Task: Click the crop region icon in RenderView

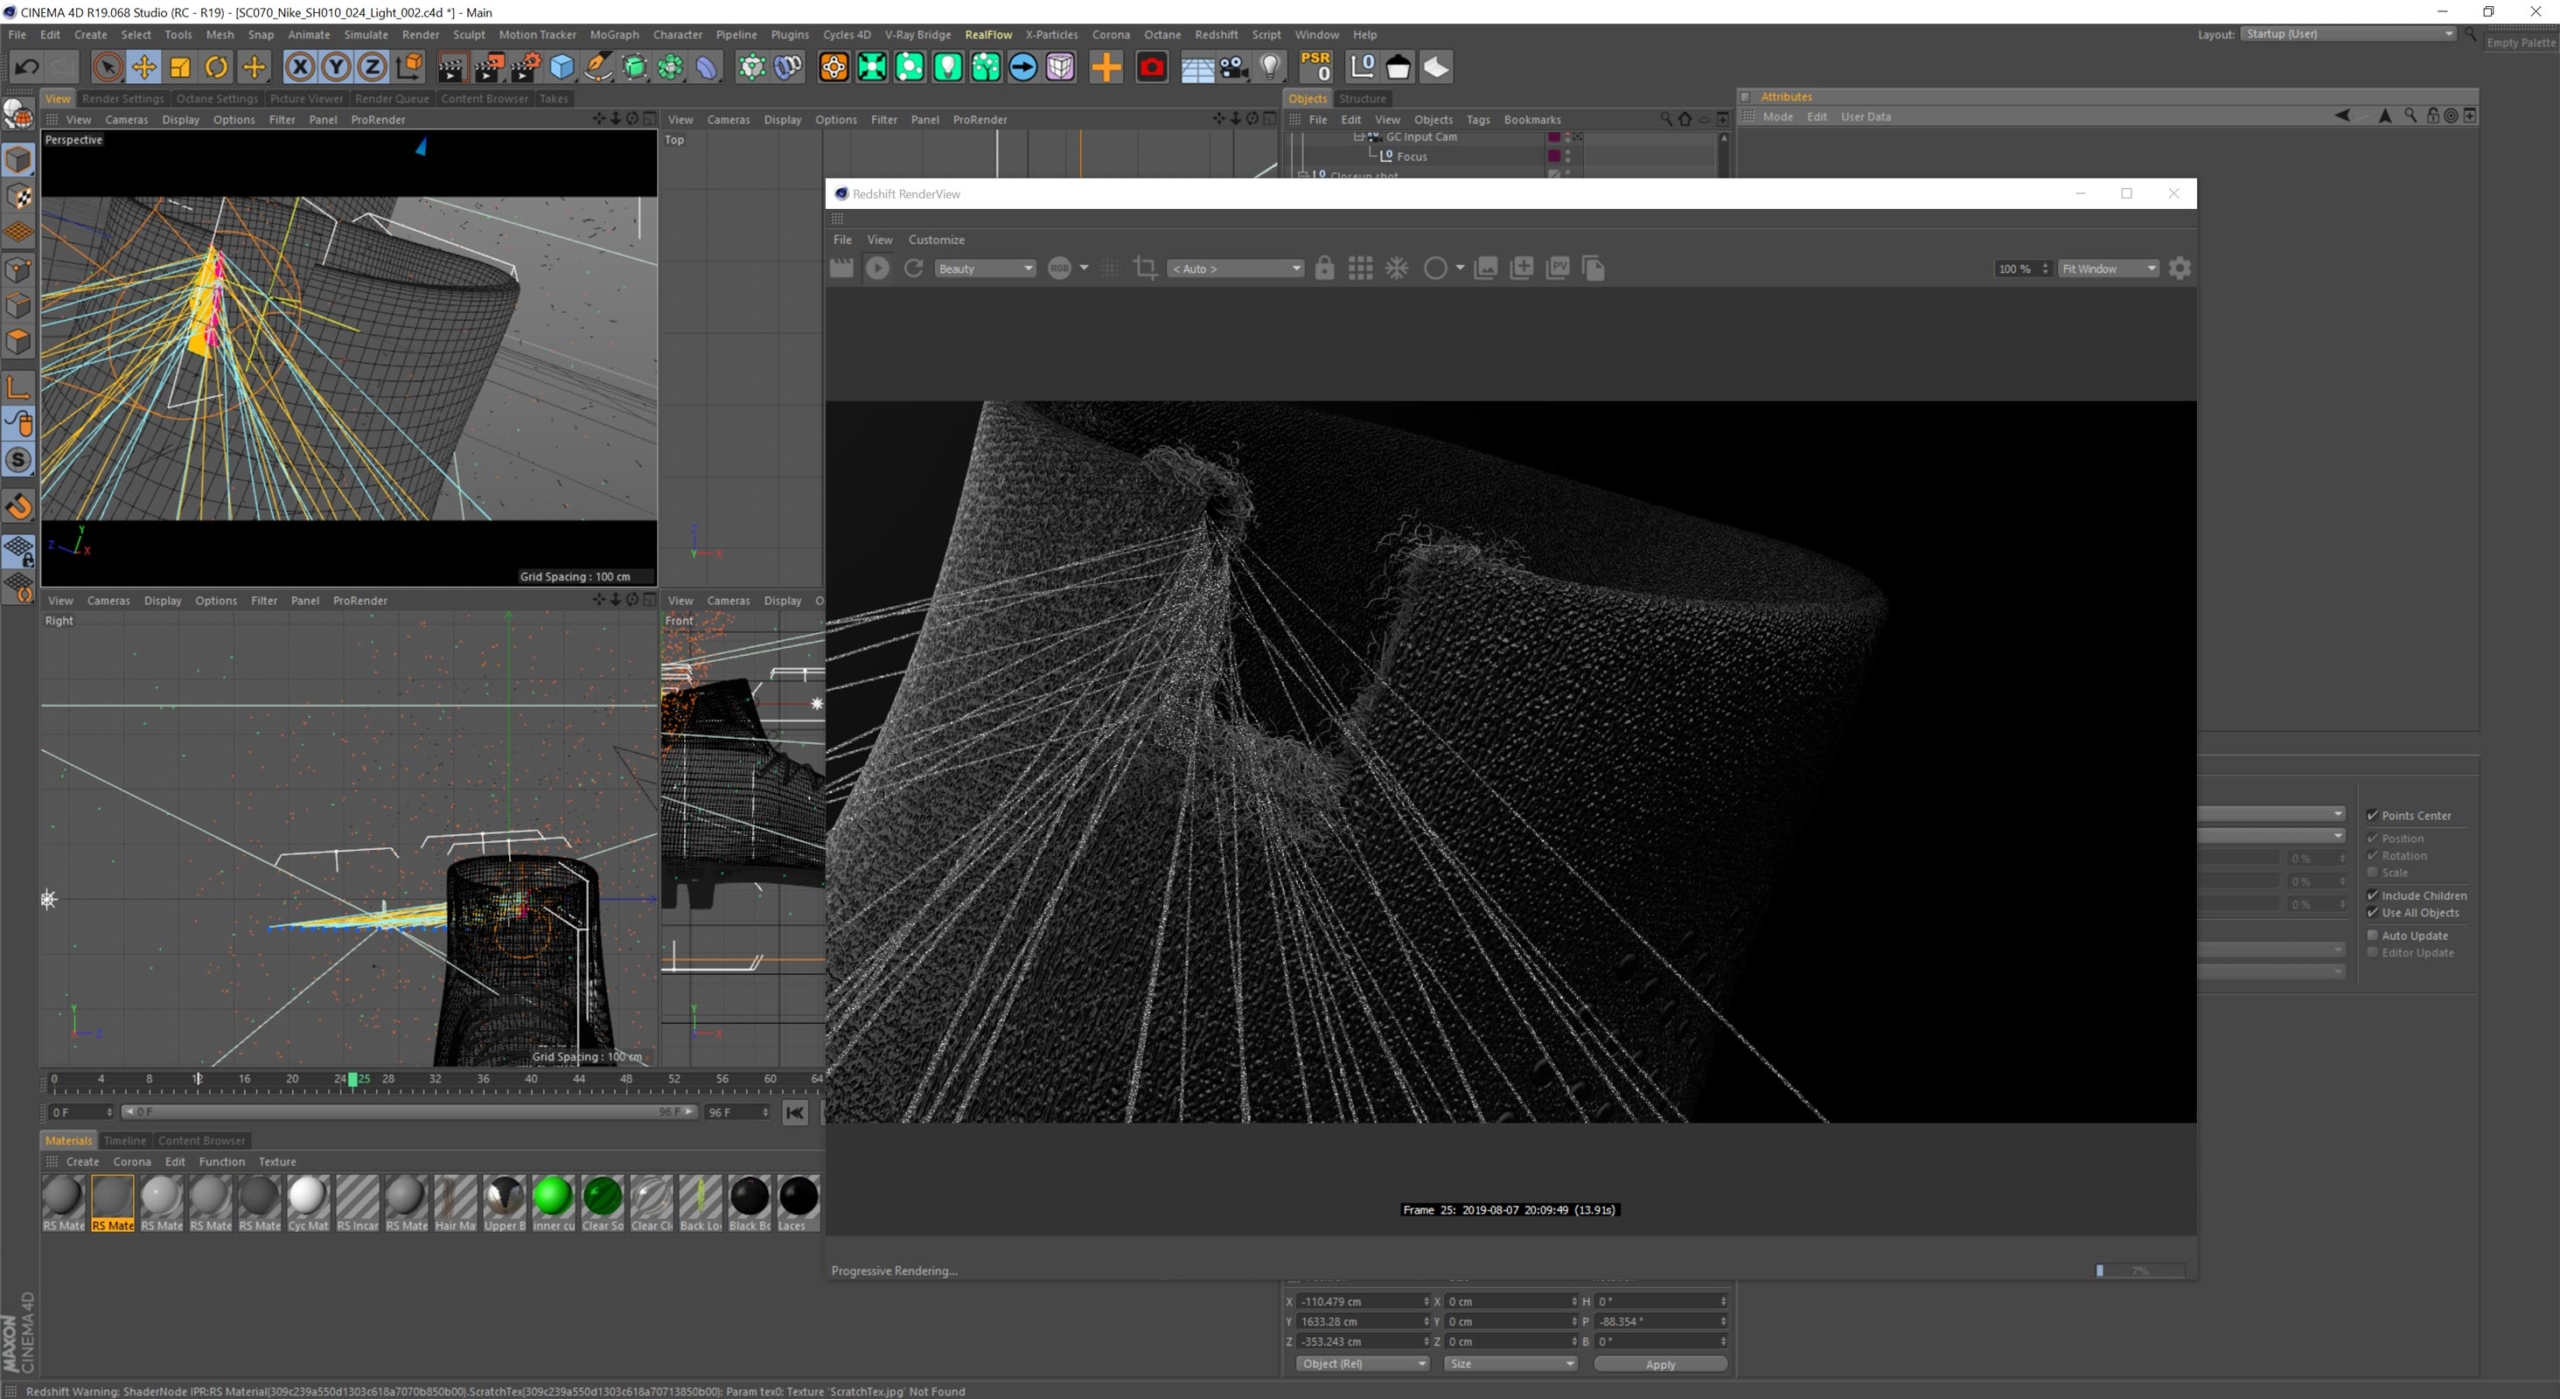Action: [x=1146, y=268]
